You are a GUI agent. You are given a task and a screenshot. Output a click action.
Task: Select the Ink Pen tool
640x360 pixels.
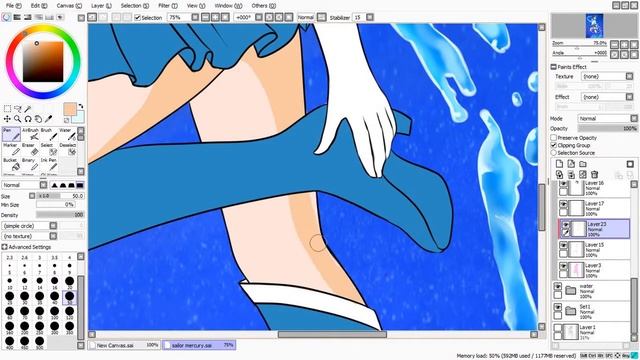click(x=49, y=164)
